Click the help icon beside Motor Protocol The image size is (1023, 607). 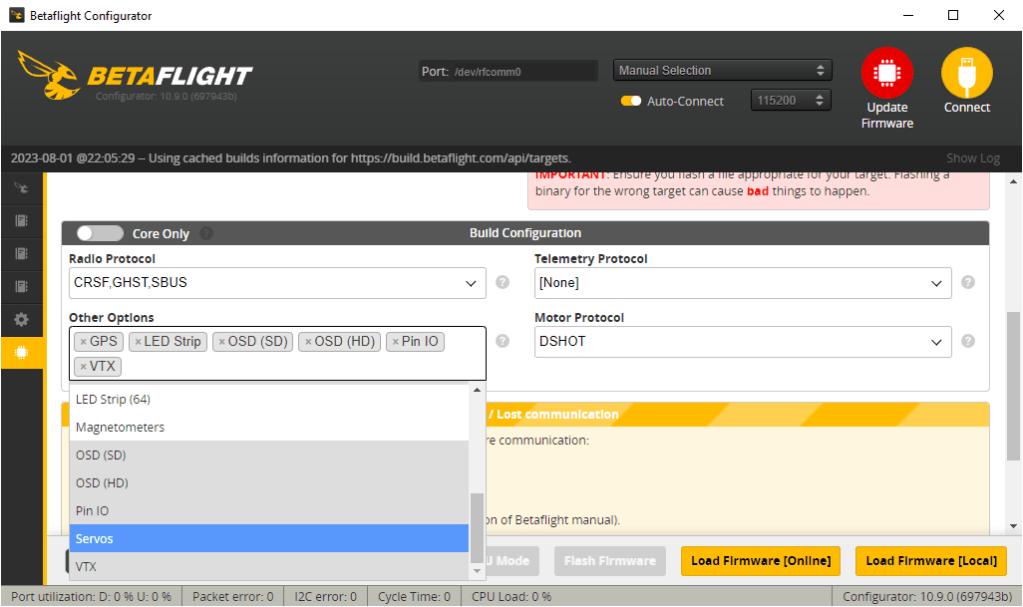[x=968, y=342]
